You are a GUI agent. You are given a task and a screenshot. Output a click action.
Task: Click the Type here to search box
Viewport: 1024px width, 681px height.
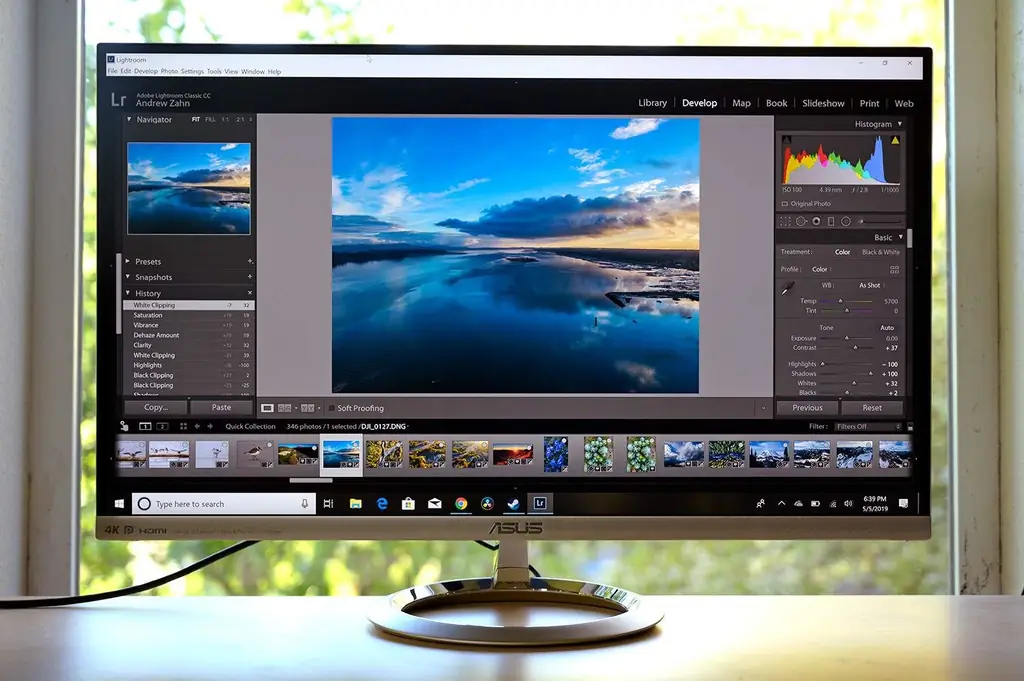pyautogui.click(x=224, y=503)
